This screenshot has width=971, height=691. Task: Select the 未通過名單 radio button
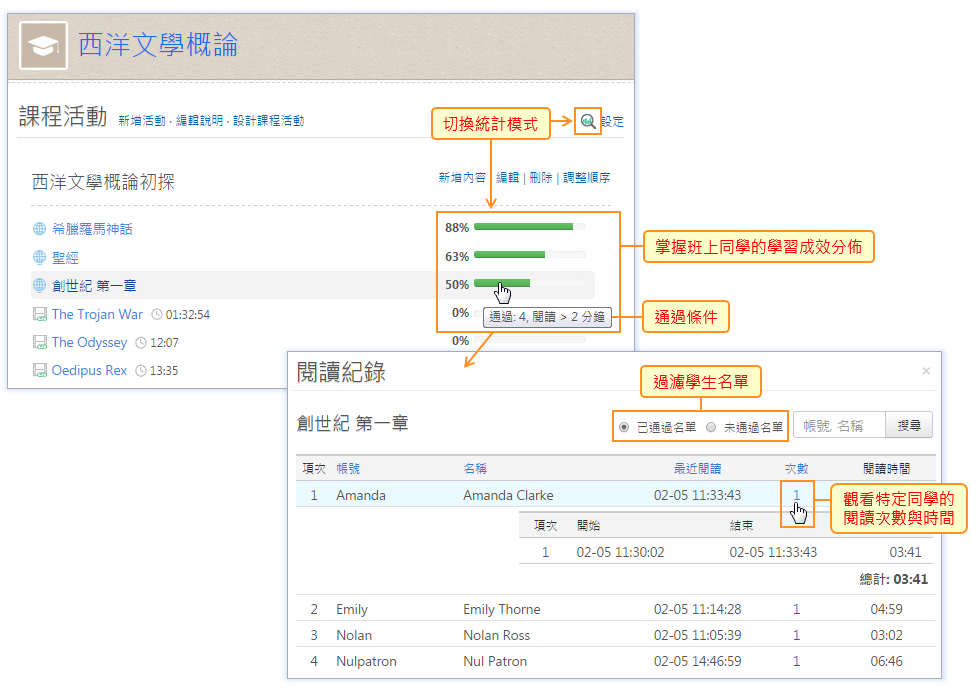click(711, 427)
